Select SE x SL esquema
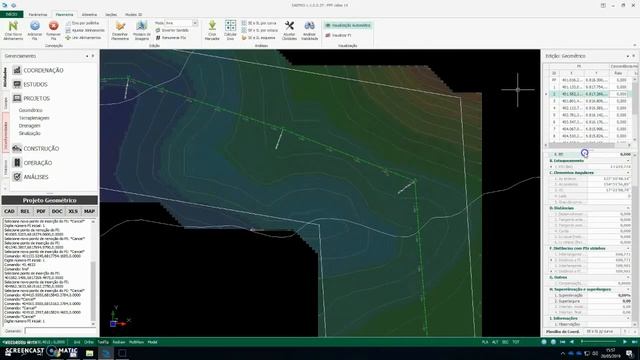Image resolution: width=640 pixels, height=360 pixels. [x=258, y=38]
